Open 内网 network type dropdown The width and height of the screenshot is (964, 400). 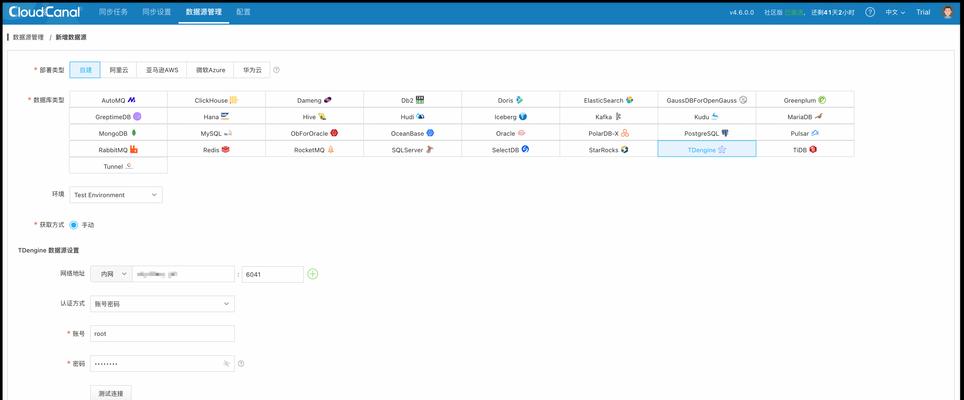(111, 274)
